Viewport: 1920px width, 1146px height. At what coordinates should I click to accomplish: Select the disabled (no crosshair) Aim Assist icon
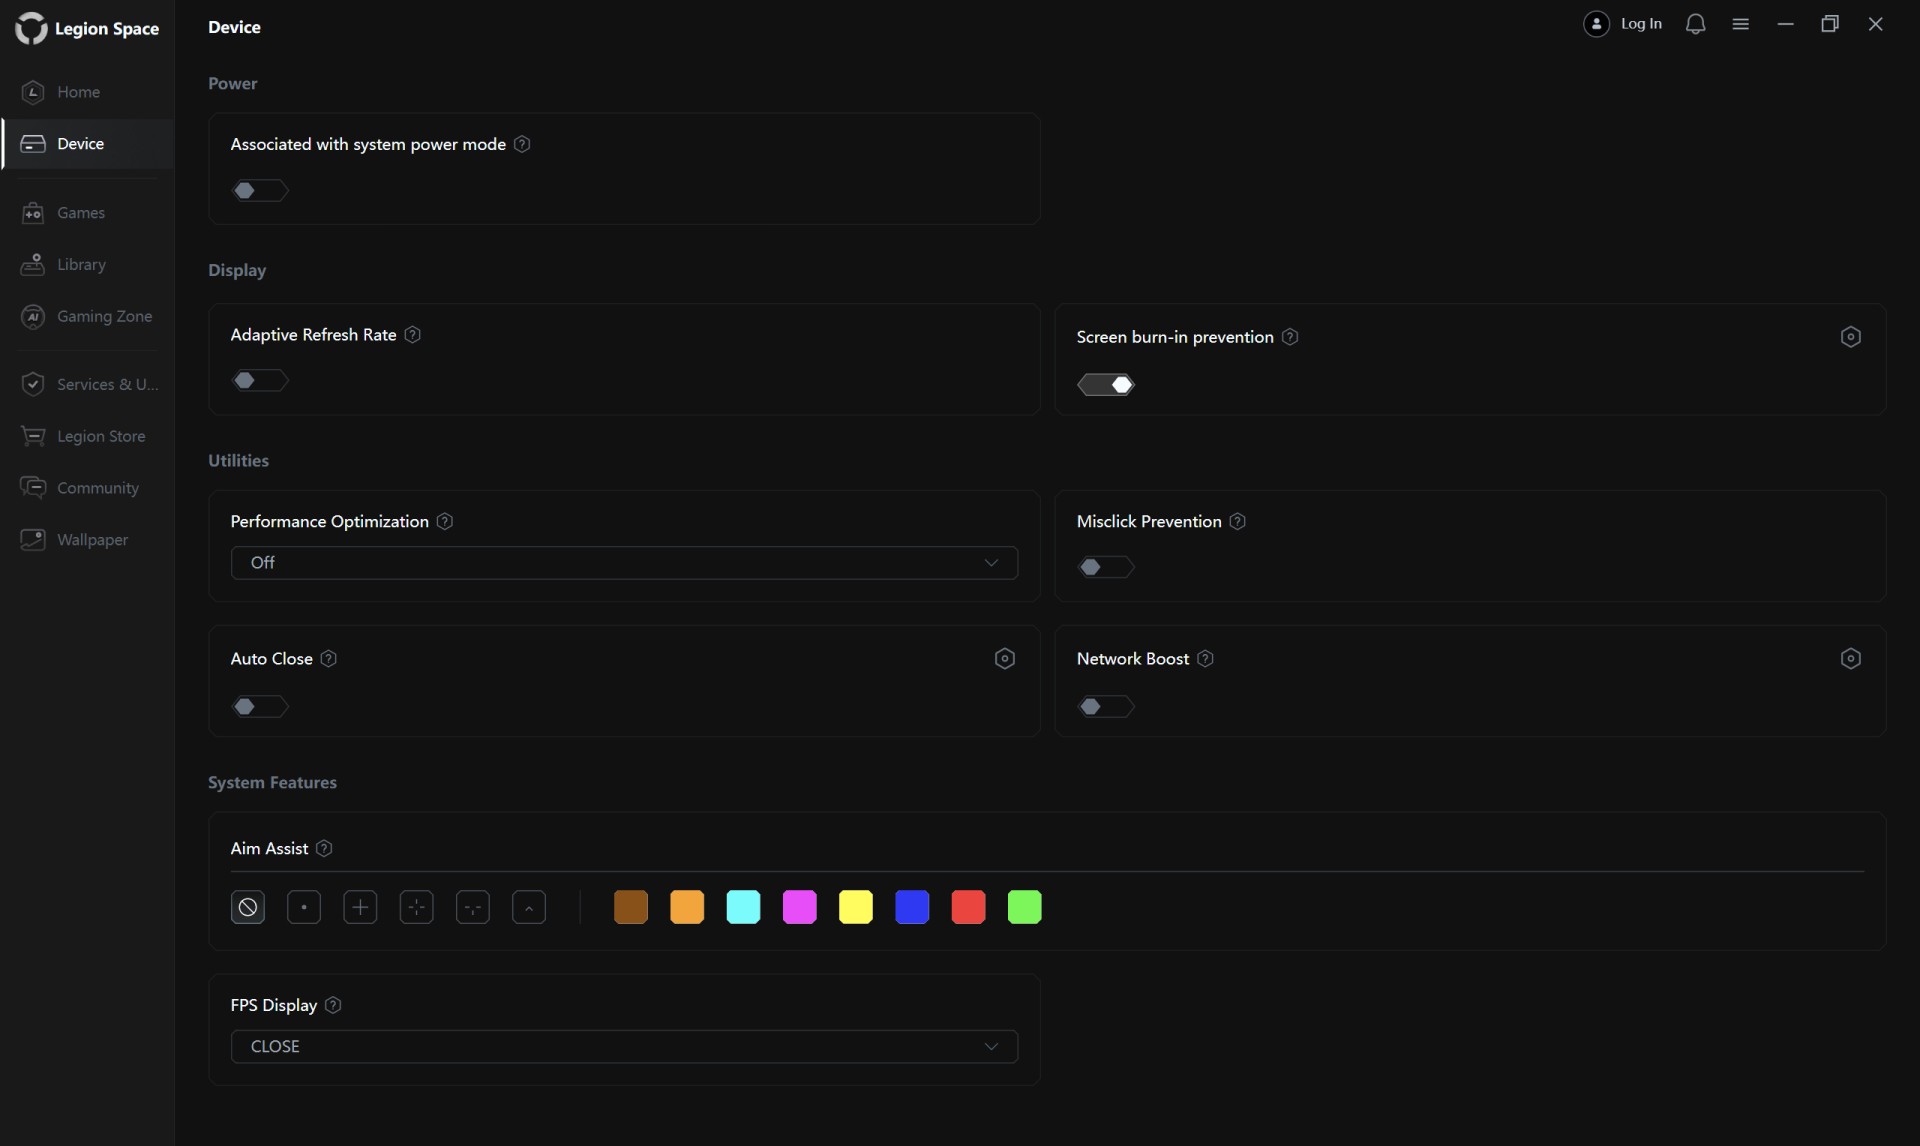(x=248, y=908)
